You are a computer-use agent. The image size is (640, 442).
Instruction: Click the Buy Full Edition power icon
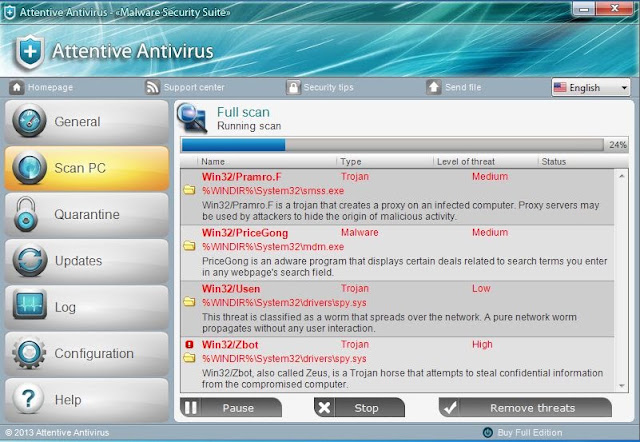point(487,432)
